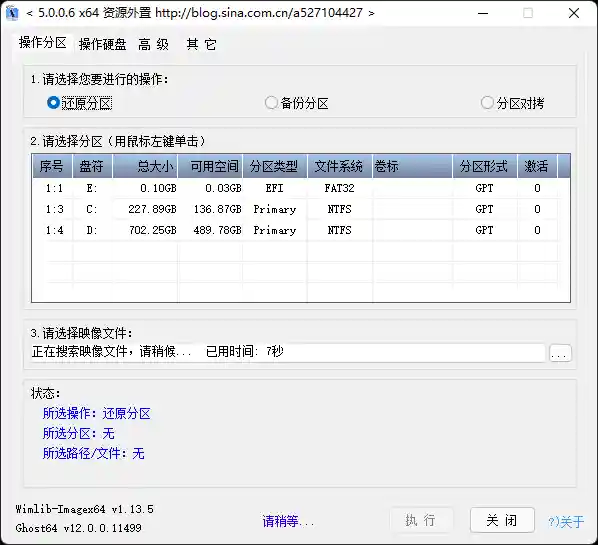Image resolution: width=598 pixels, height=545 pixels.
Task: Click the 总大小 column header
Action: click(x=145, y=166)
